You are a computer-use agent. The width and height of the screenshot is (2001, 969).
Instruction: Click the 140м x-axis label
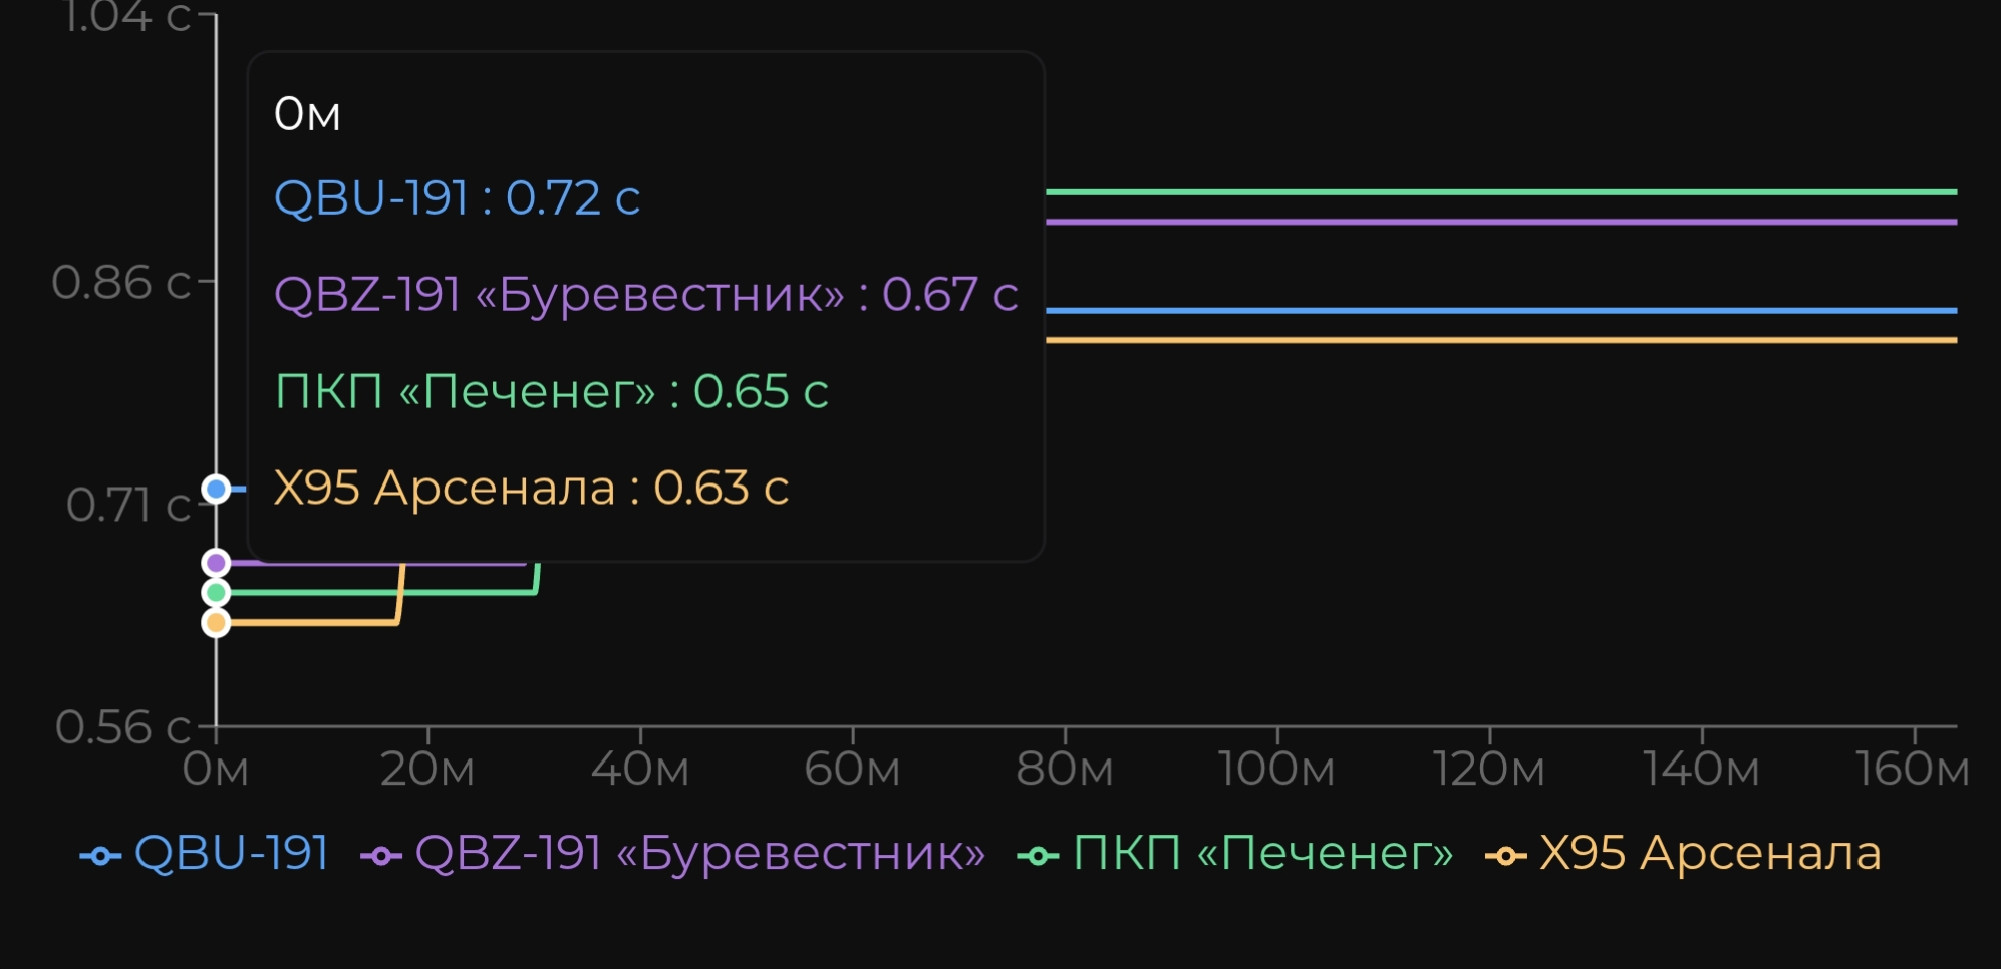(x=1702, y=770)
